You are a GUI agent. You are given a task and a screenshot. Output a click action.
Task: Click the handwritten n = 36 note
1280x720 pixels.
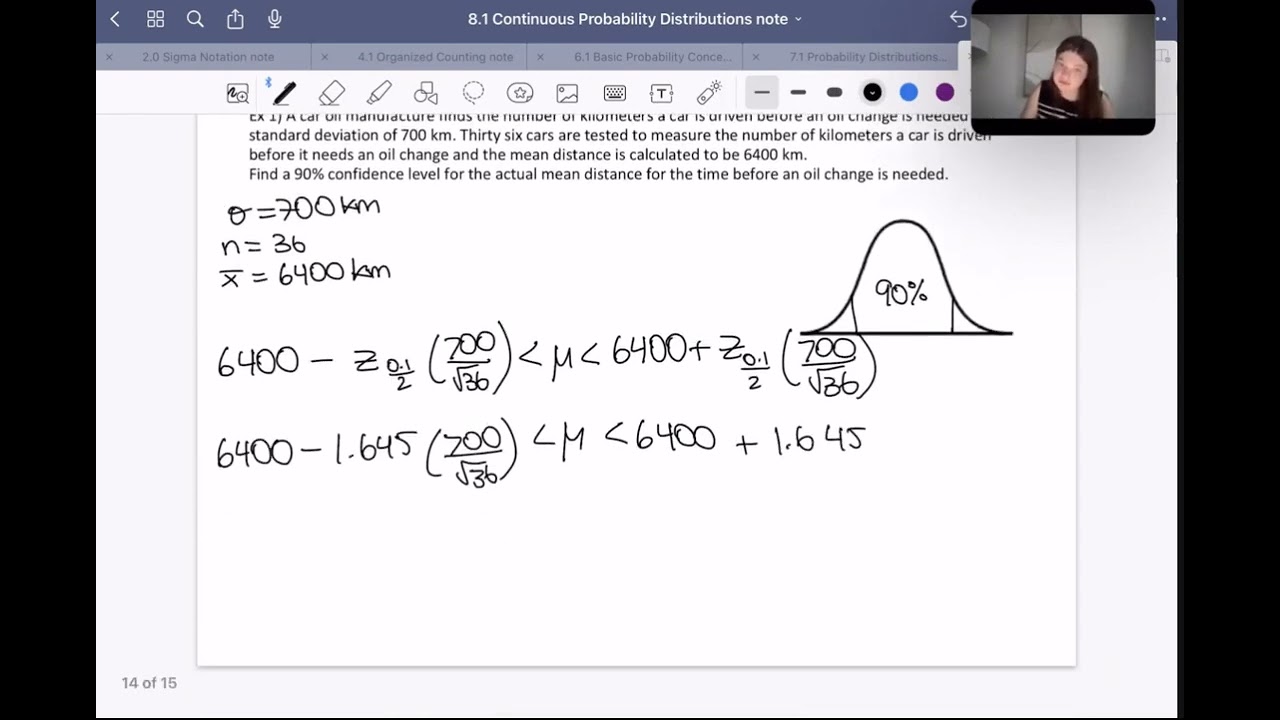tap(264, 244)
